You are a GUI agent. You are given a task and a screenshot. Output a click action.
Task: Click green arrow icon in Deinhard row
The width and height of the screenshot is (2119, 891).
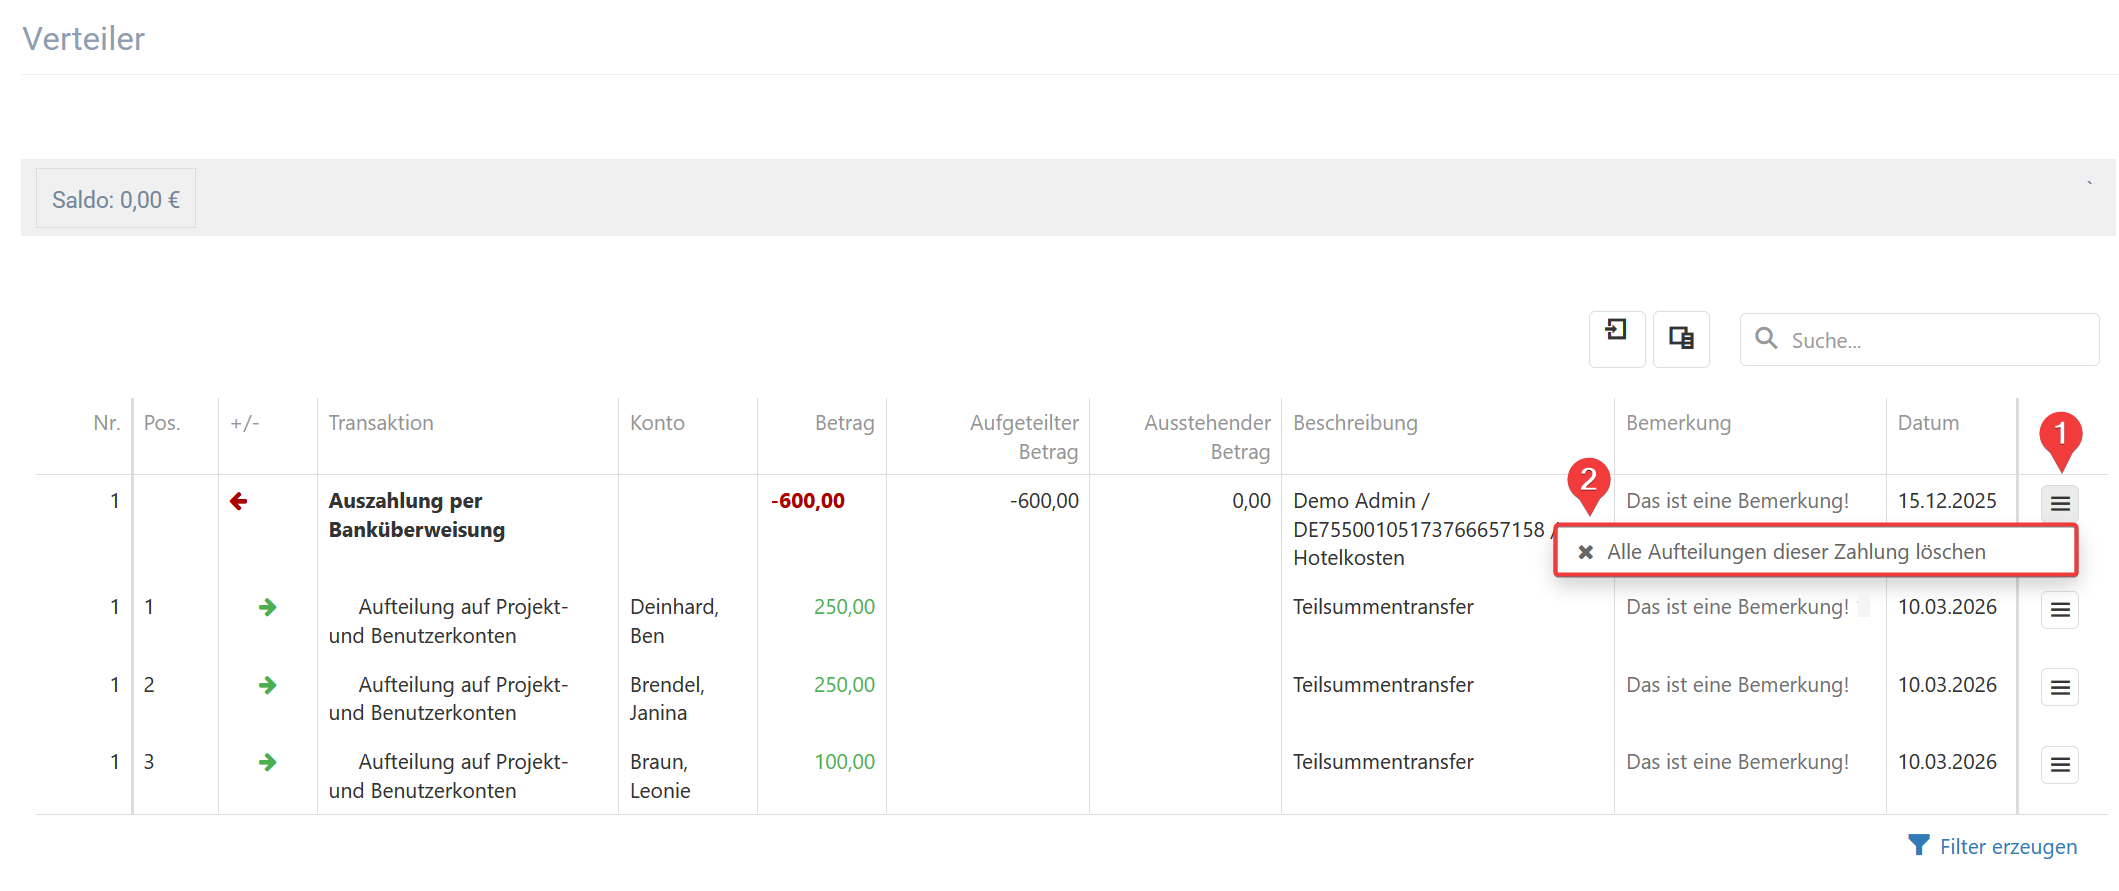click(x=267, y=607)
